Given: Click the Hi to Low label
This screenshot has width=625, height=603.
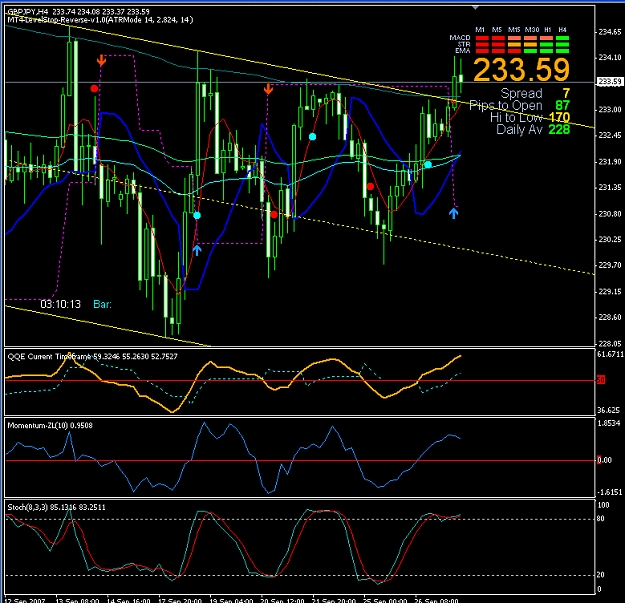Looking at the screenshot, I should coord(516,117).
